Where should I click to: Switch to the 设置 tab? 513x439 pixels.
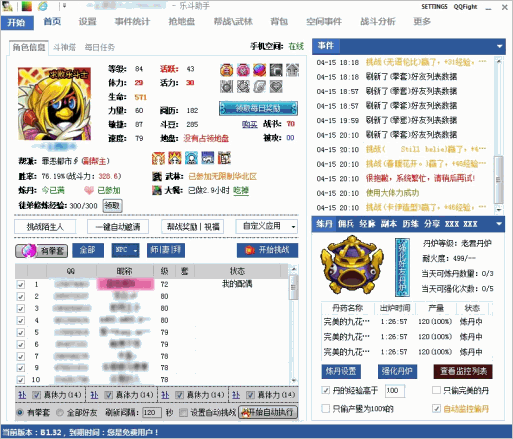87,22
